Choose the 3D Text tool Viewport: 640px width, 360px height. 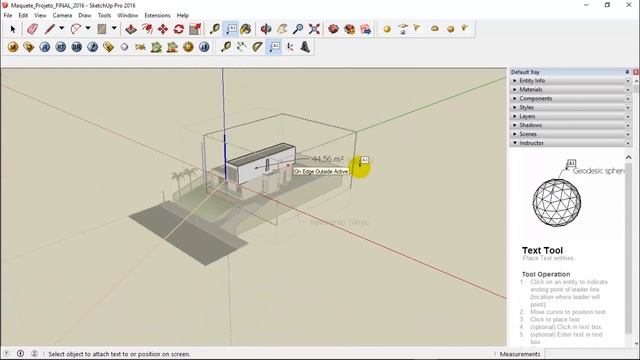click(x=305, y=47)
